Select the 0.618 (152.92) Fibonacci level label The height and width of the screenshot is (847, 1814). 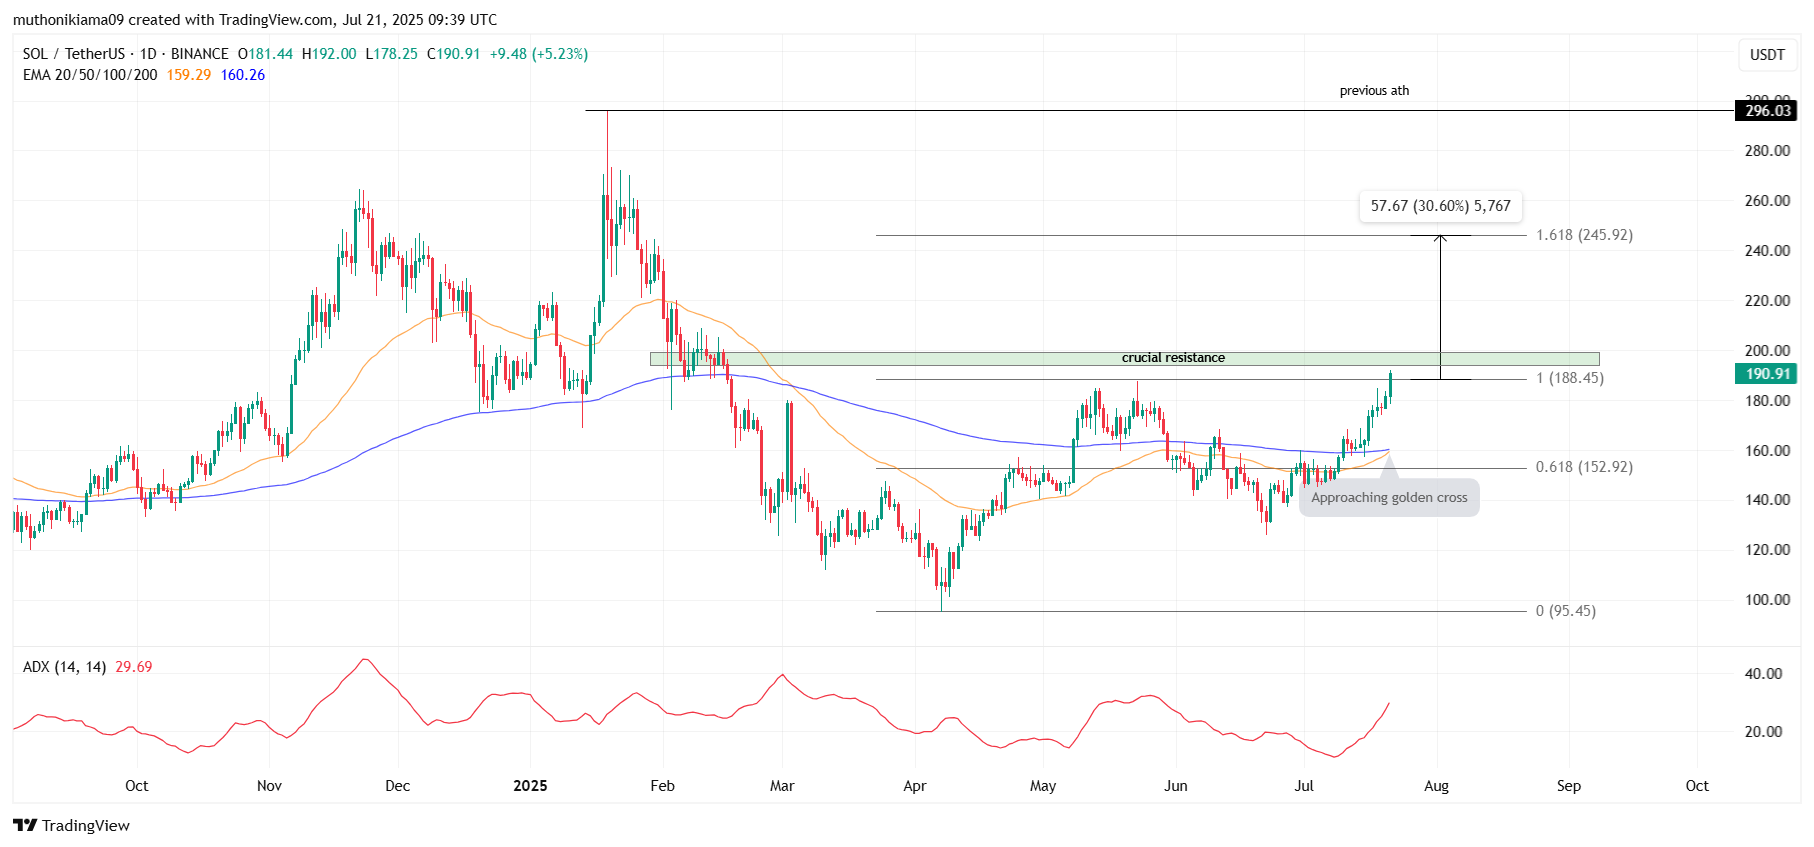pos(1583,467)
